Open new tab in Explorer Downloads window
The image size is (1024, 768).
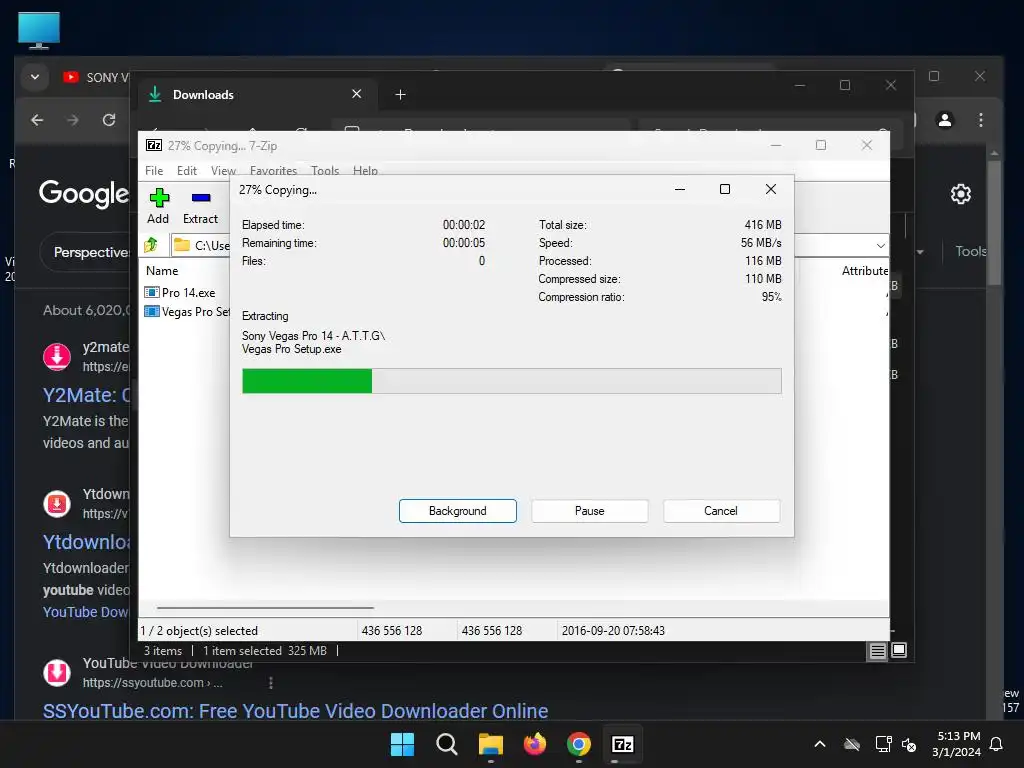[400, 95]
